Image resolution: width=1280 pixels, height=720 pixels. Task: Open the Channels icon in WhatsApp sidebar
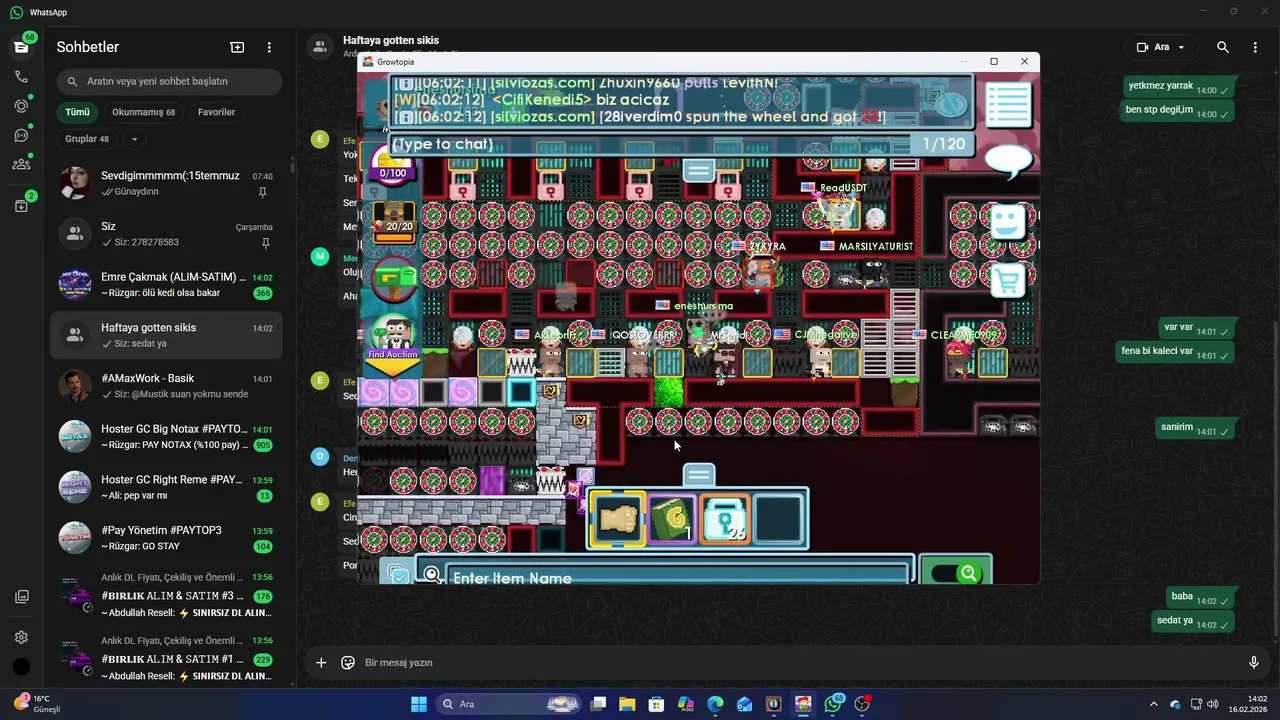(x=21, y=135)
